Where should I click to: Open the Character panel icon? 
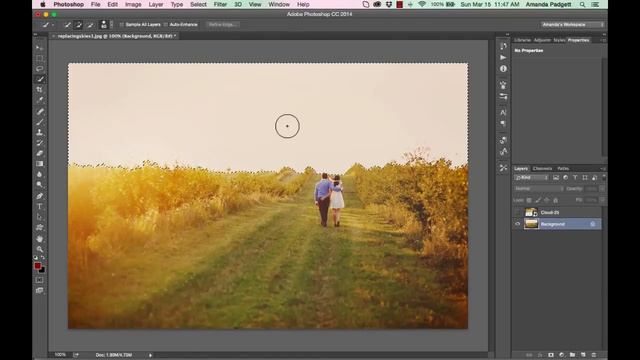503,112
